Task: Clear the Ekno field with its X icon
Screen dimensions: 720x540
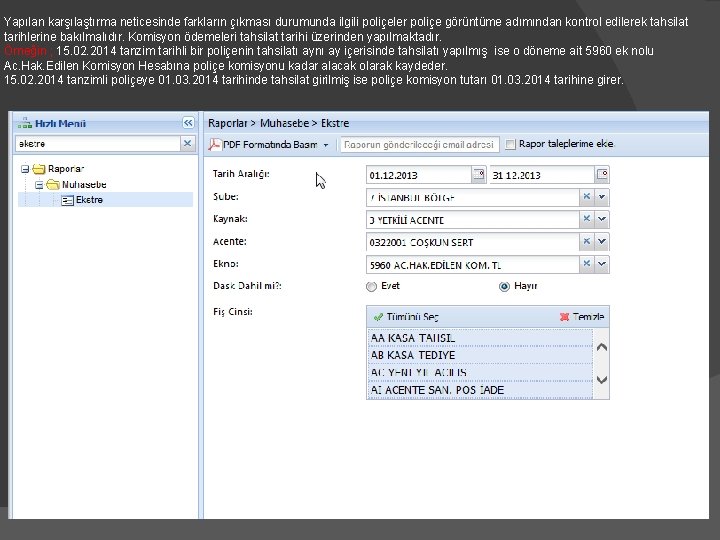Action: [586, 264]
